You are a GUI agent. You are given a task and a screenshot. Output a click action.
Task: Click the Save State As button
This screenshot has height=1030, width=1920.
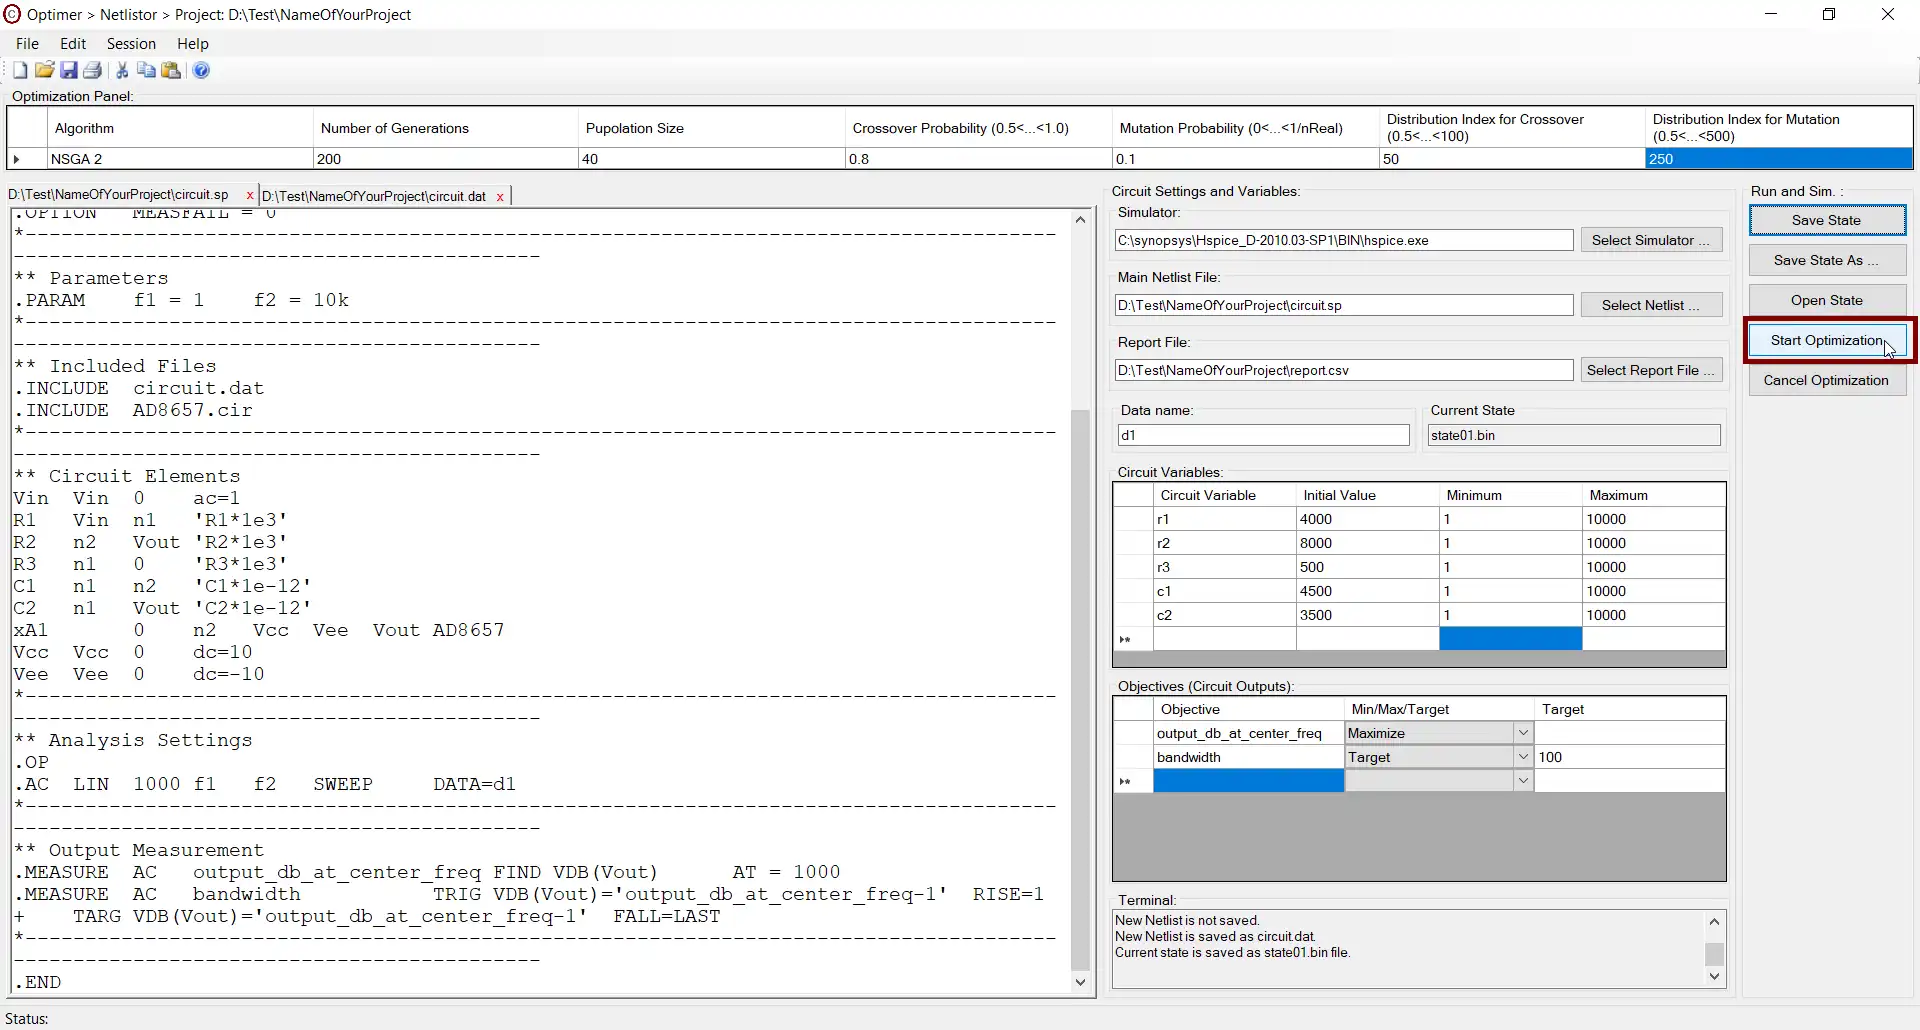(x=1826, y=260)
